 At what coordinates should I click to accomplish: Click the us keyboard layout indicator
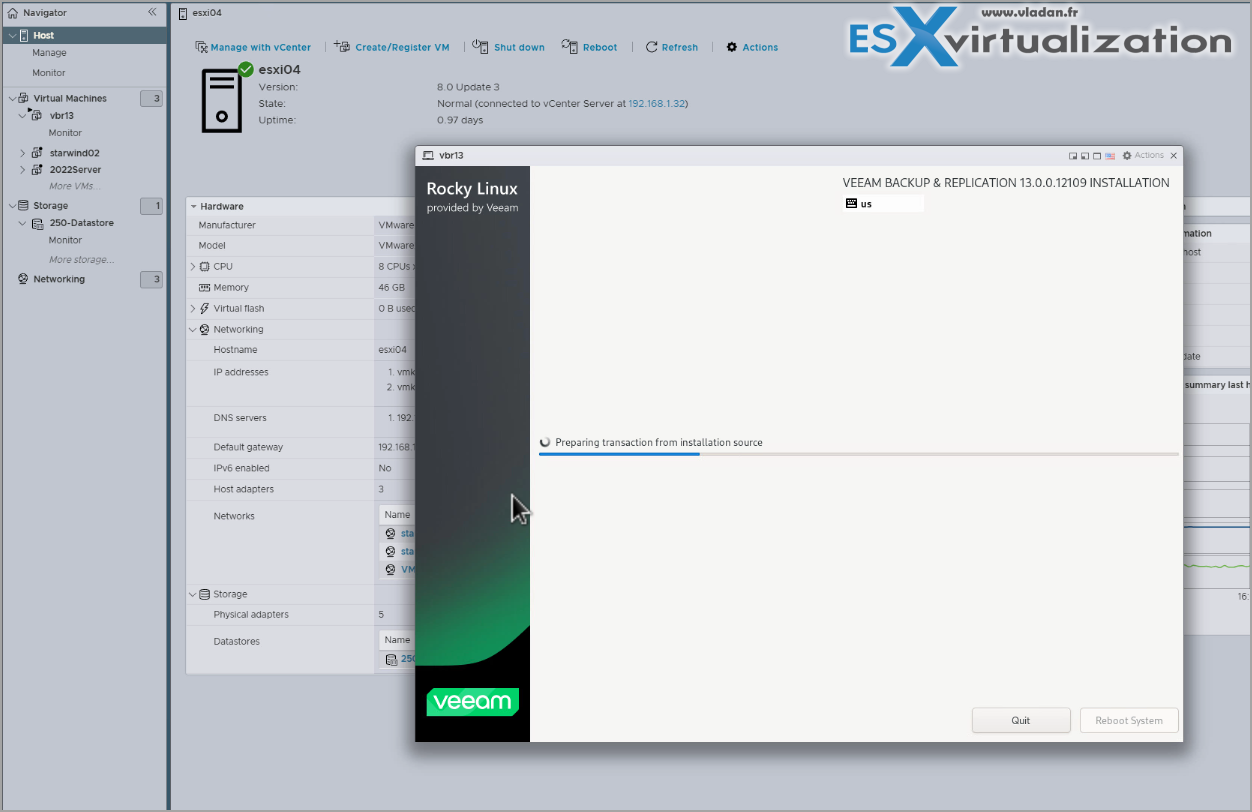pyautogui.click(x=883, y=203)
